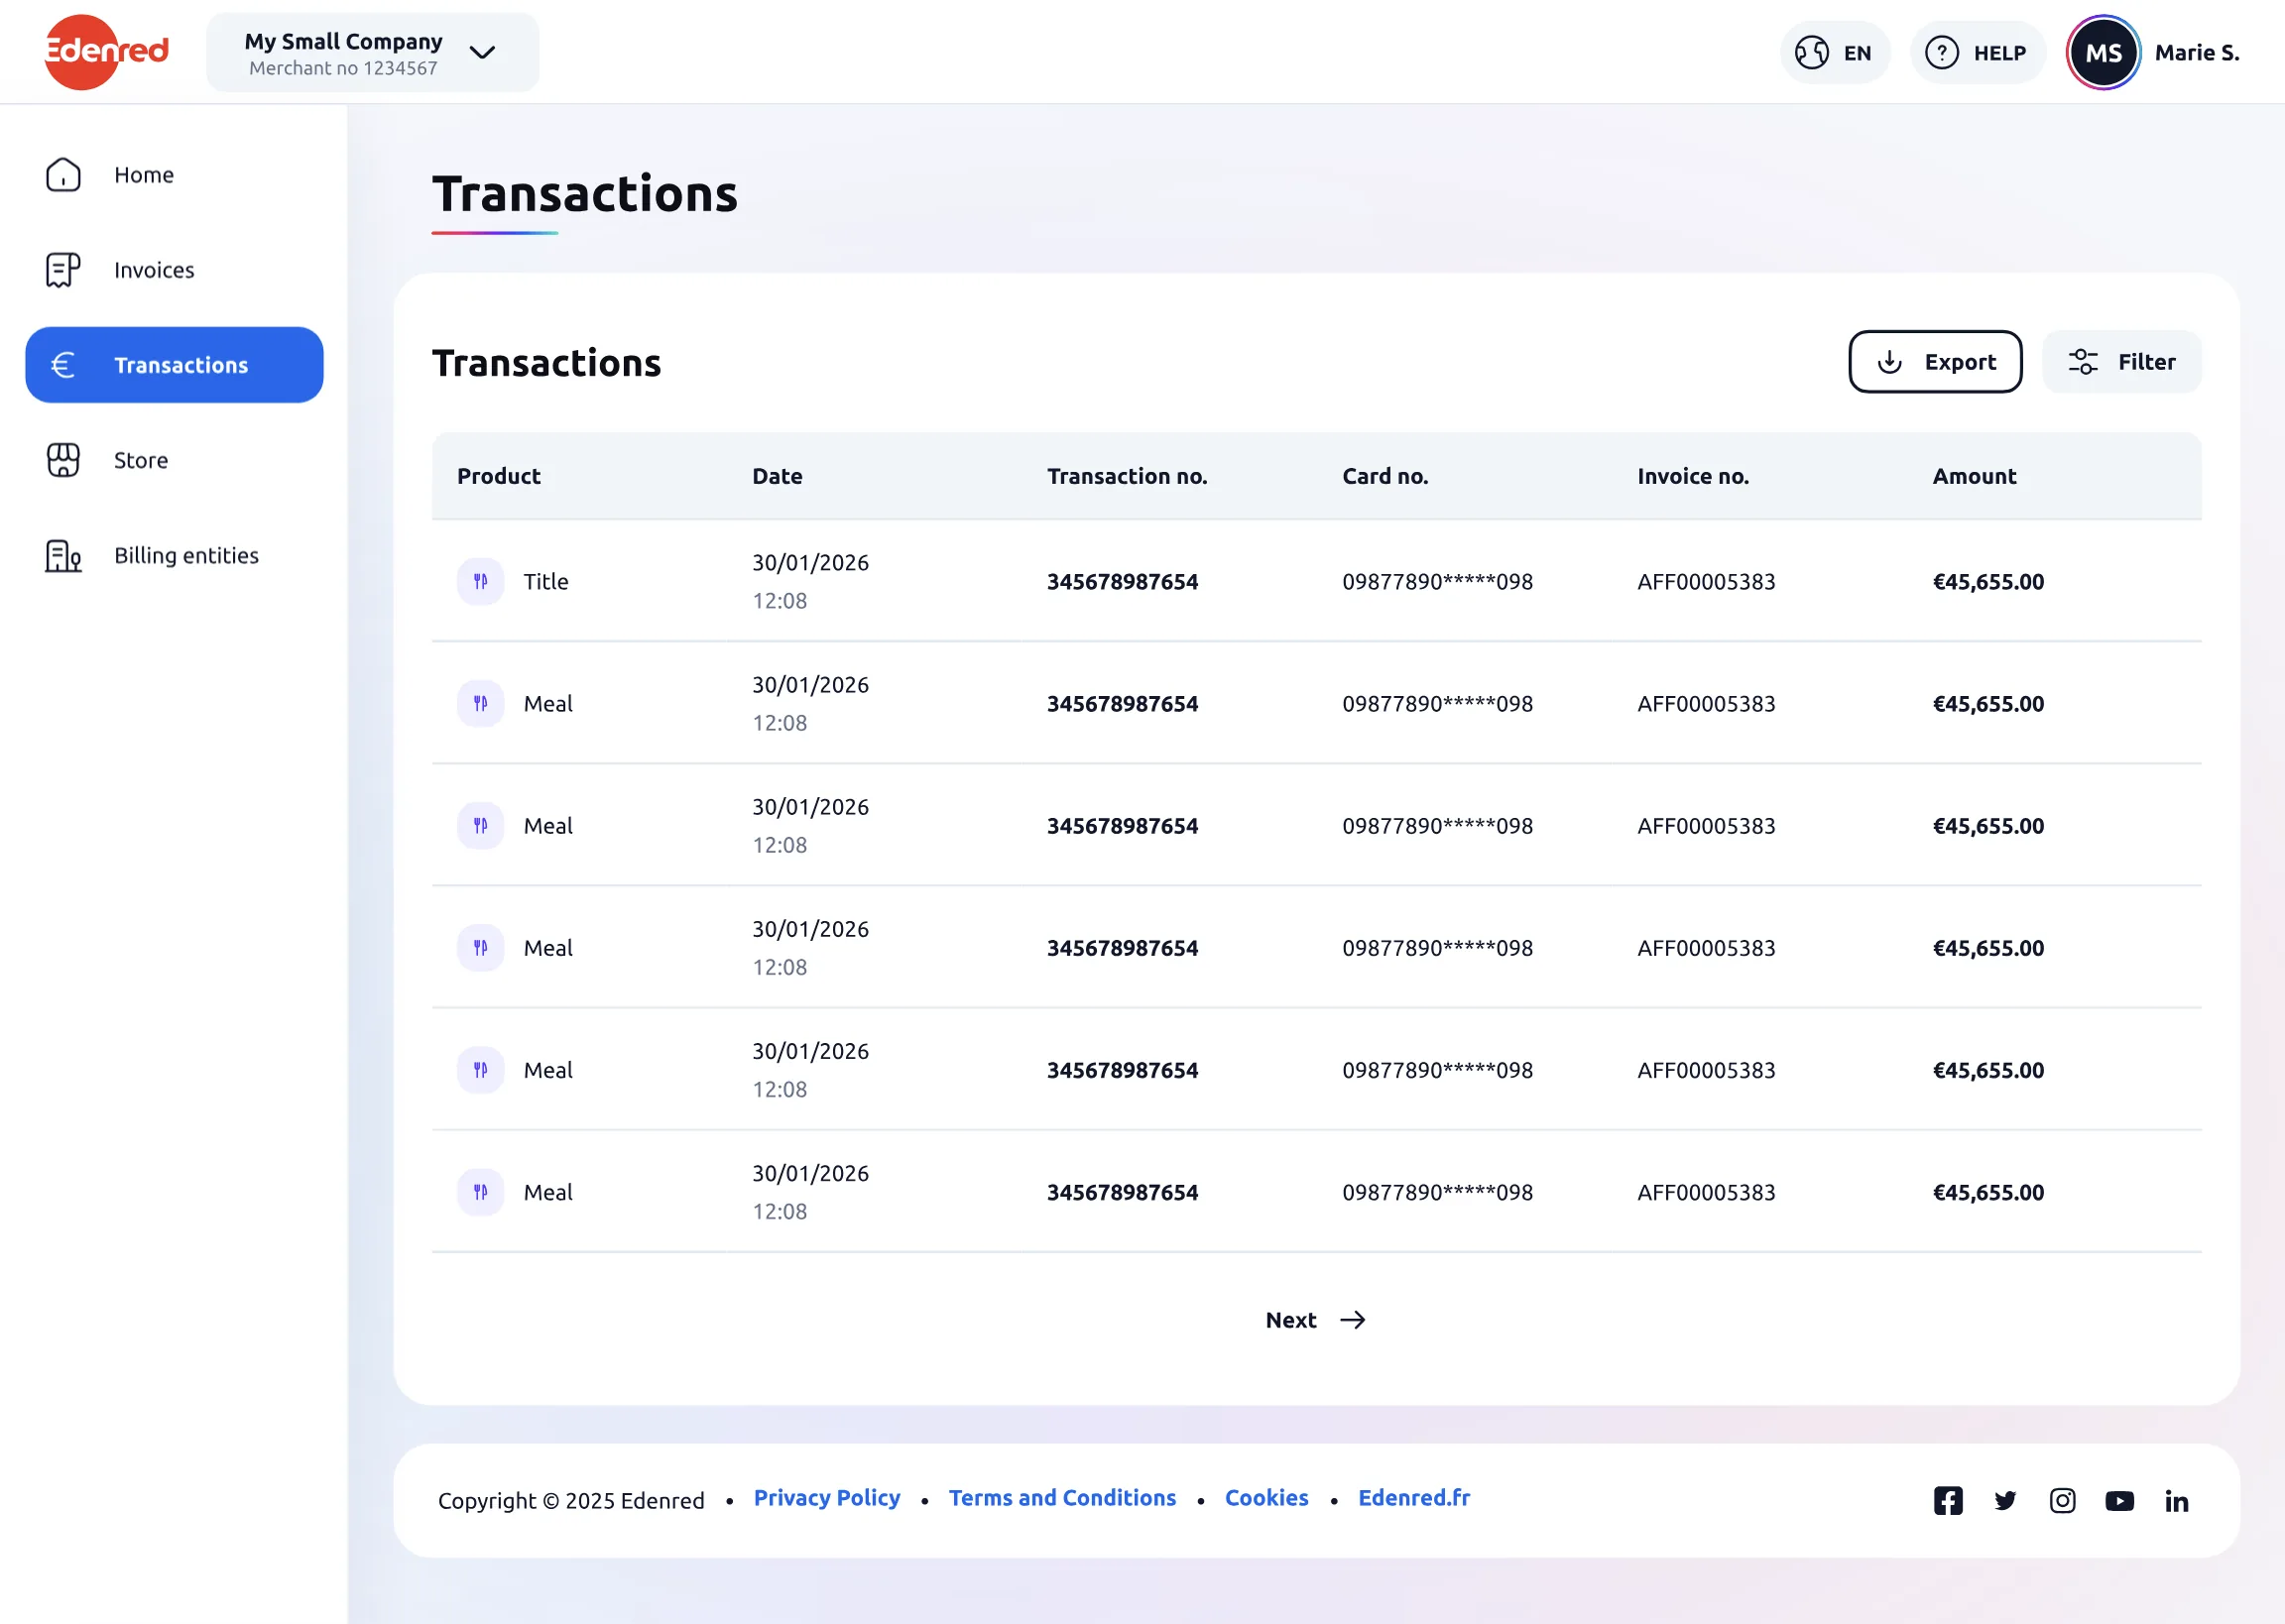Open Billing entities in the sidebar

point(175,555)
